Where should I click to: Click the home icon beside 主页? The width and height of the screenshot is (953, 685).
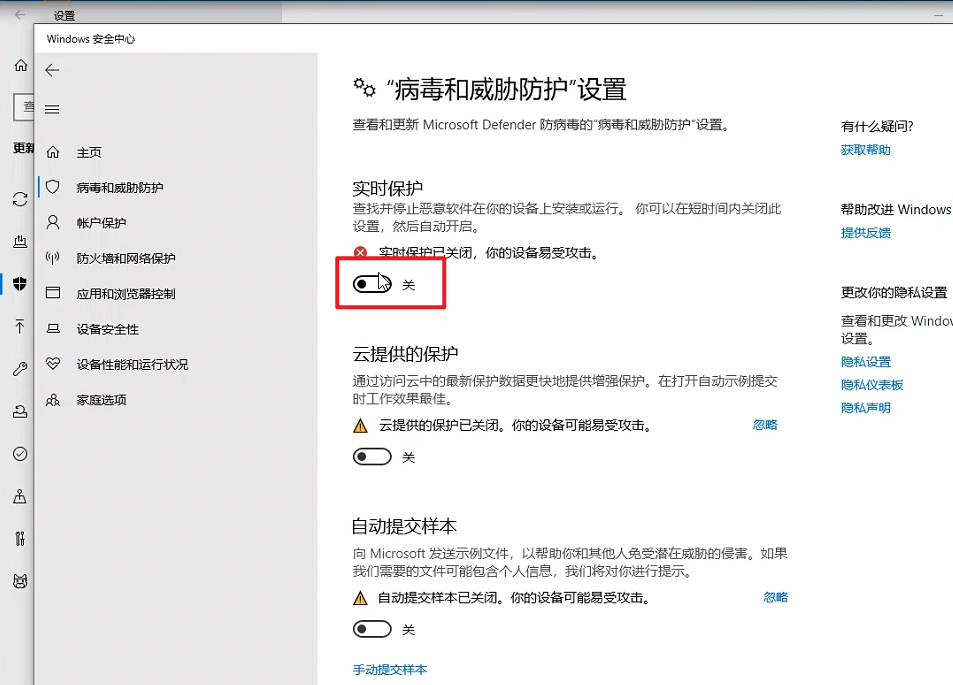54,152
